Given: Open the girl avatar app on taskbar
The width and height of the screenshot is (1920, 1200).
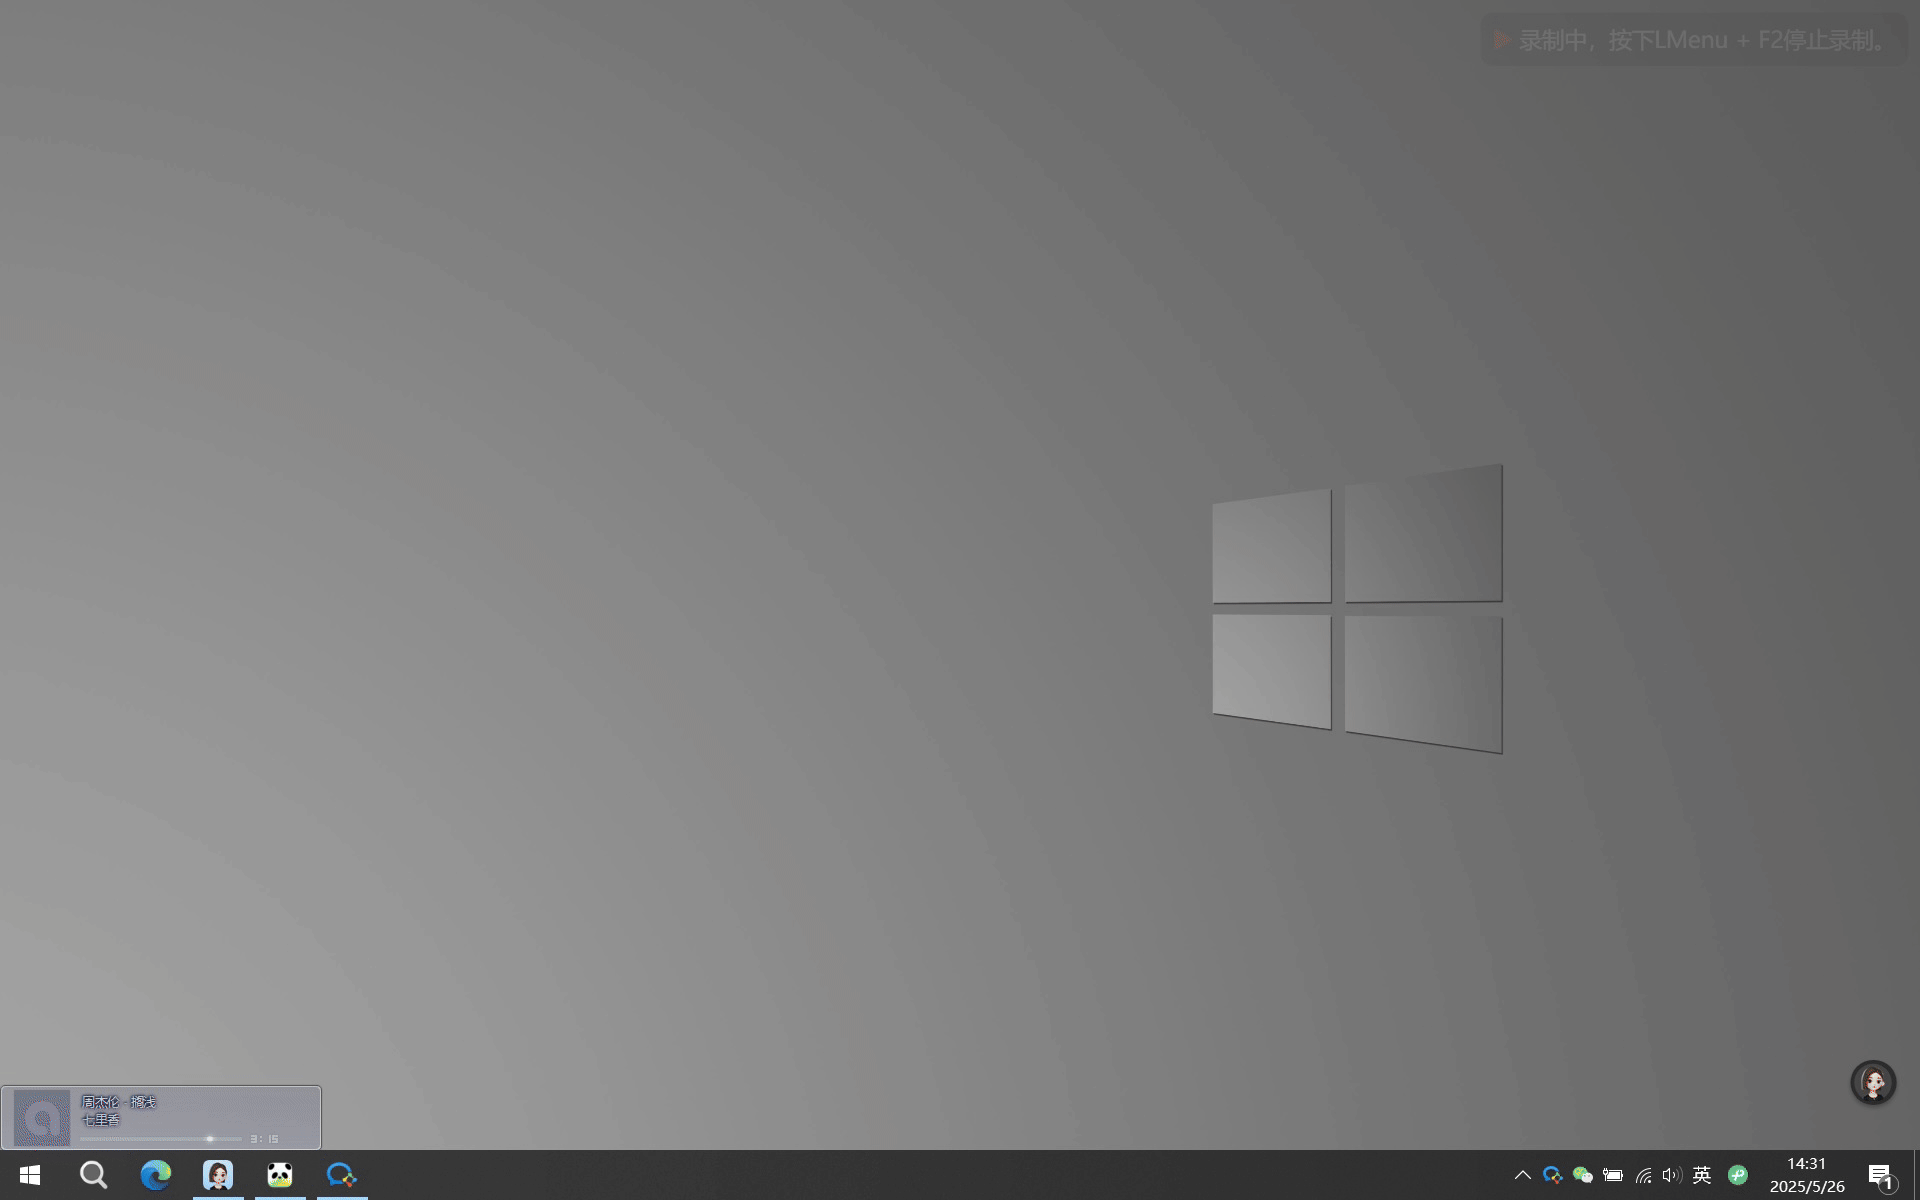Looking at the screenshot, I should tap(218, 1175).
